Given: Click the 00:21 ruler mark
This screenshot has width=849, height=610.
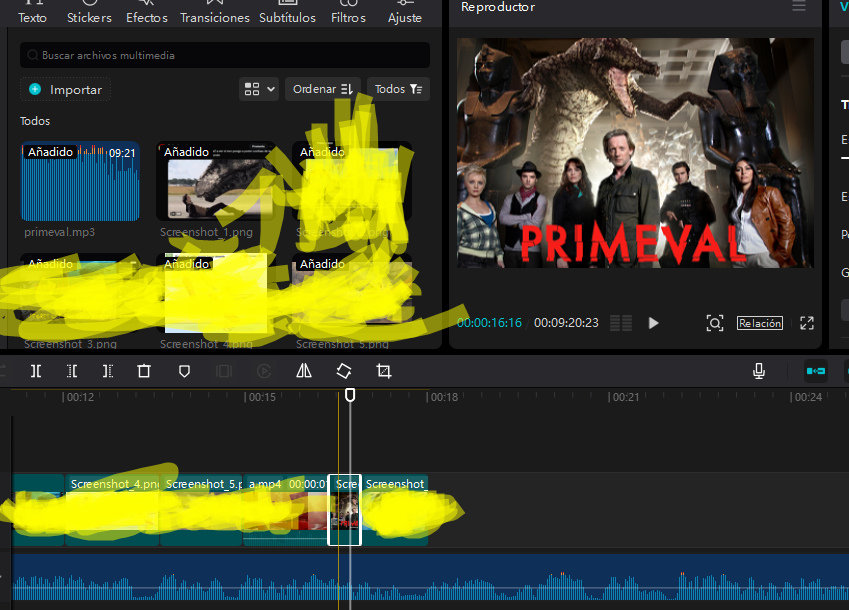Looking at the screenshot, I should pos(625,397).
